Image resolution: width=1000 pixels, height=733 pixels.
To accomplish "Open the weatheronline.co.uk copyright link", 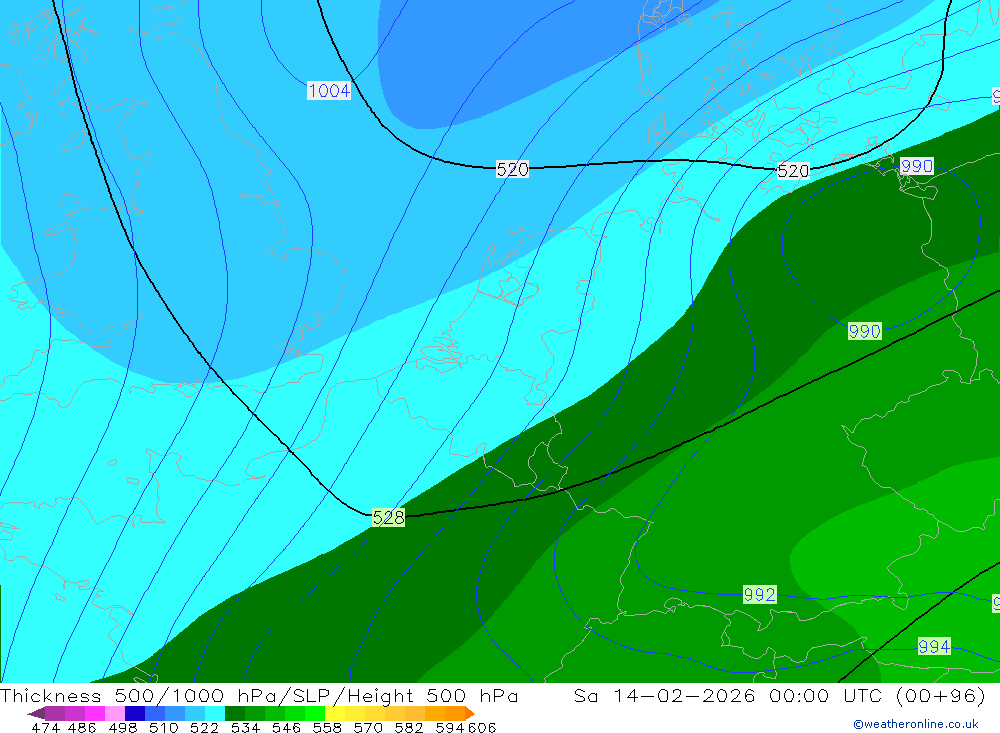I will tap(916, 724).
